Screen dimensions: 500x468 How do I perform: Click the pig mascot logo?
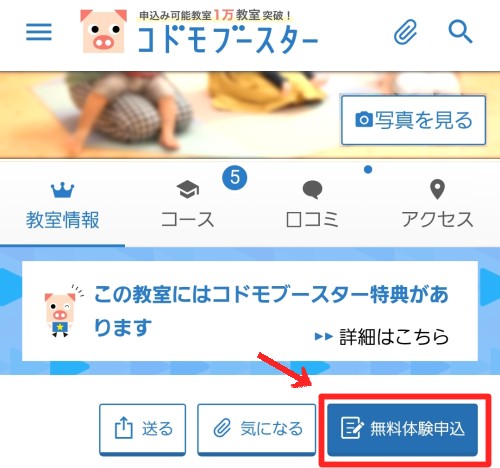pyautogui.click(x=104, y=31)
